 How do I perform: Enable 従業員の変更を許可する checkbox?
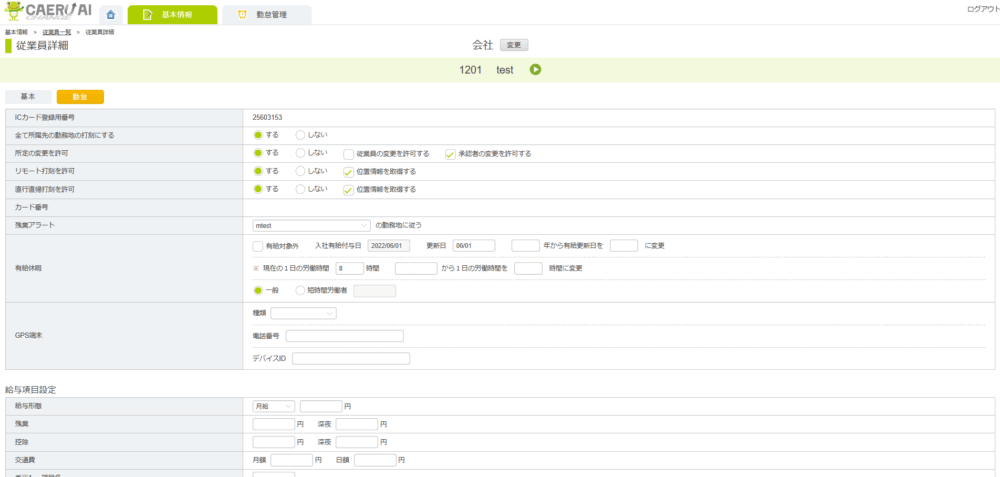click(x=348, y=154)
